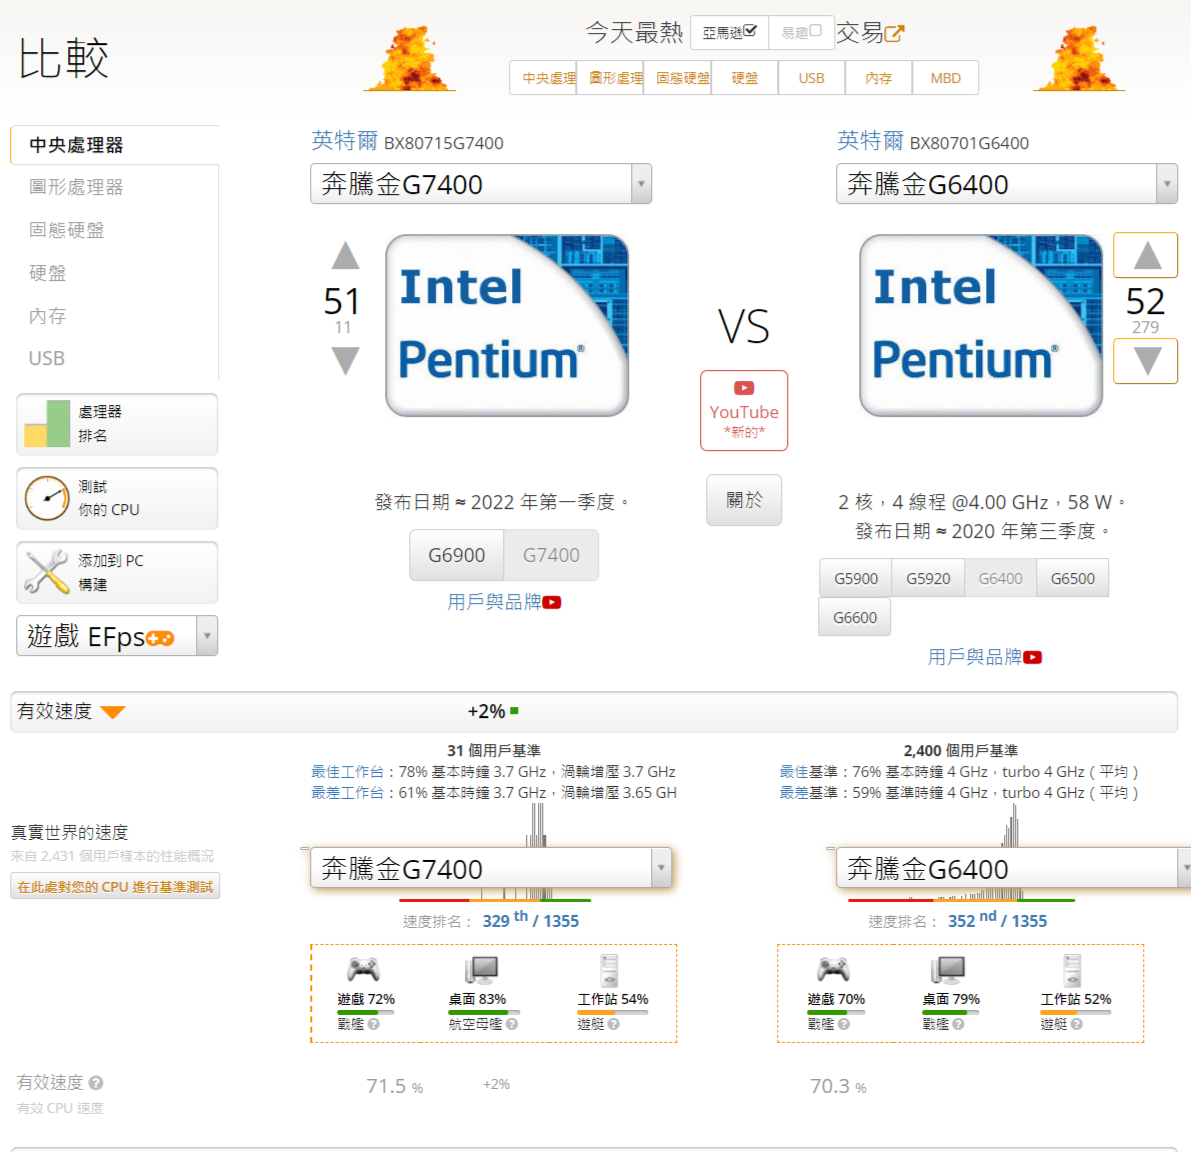Select the G5920 model button
This screenshot has height=1152, width=1191.
(x=927, y=579)
